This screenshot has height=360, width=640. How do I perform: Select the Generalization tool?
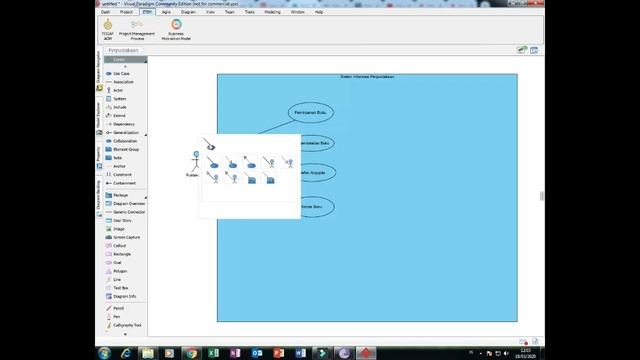point(126,133)
